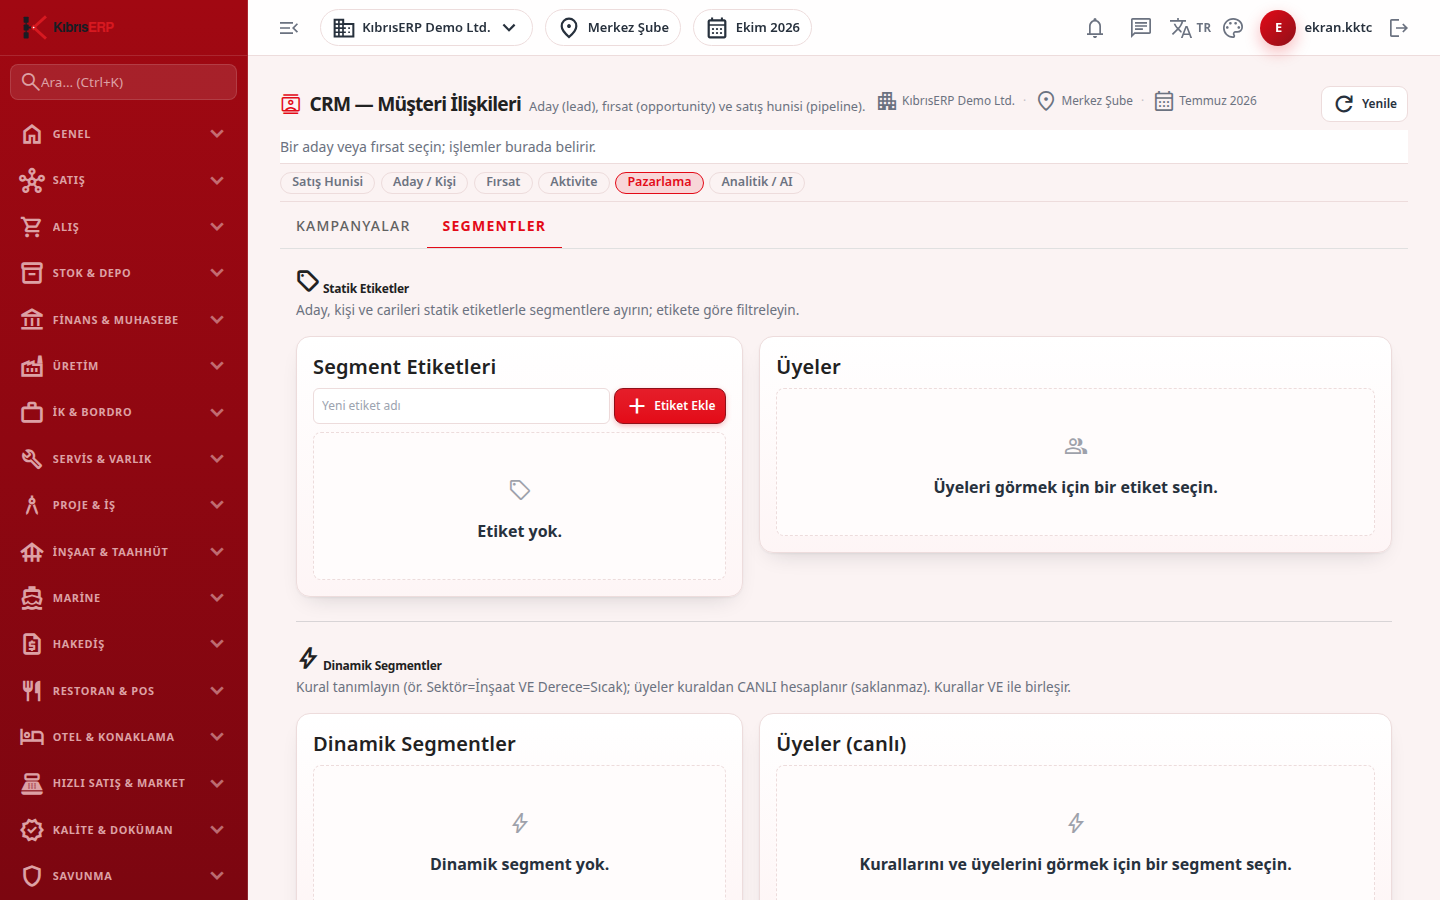Focus the Yeni etiket adı field

click(x=461, y=406)
